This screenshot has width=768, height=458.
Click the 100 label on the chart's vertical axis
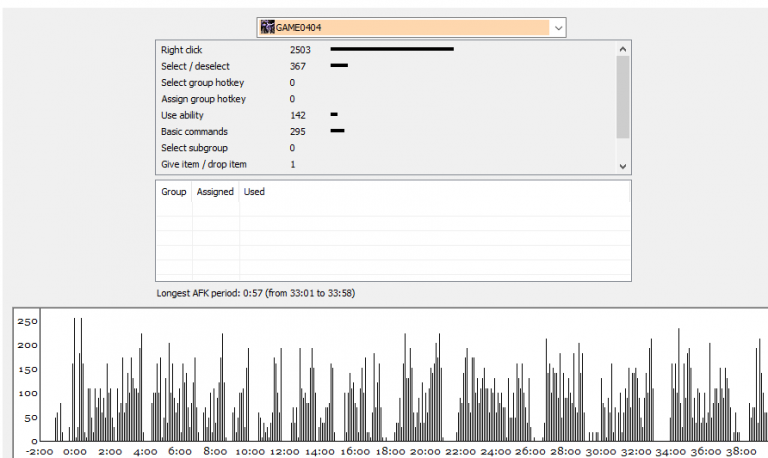[27, 393]
